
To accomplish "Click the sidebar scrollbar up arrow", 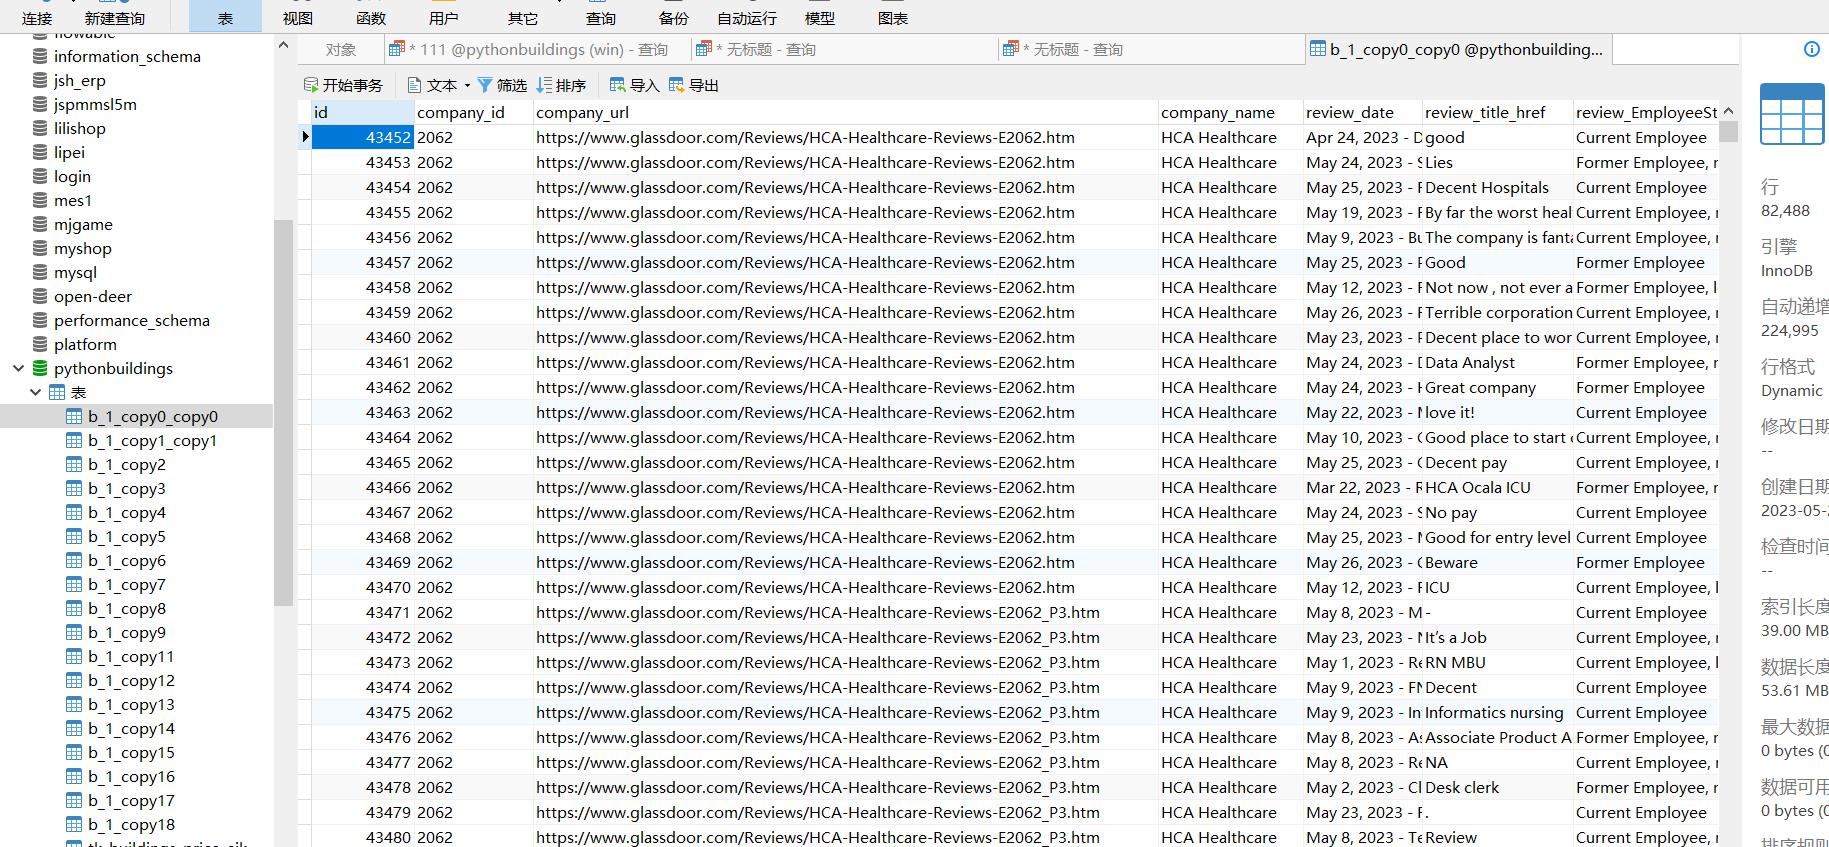I will point(283,45).
